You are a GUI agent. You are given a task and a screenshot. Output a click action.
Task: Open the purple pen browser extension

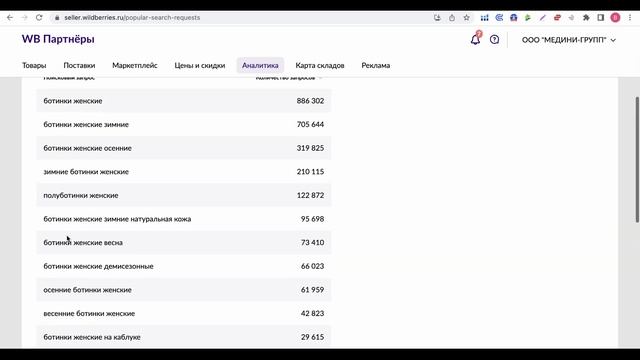click(x=542, y=18)
